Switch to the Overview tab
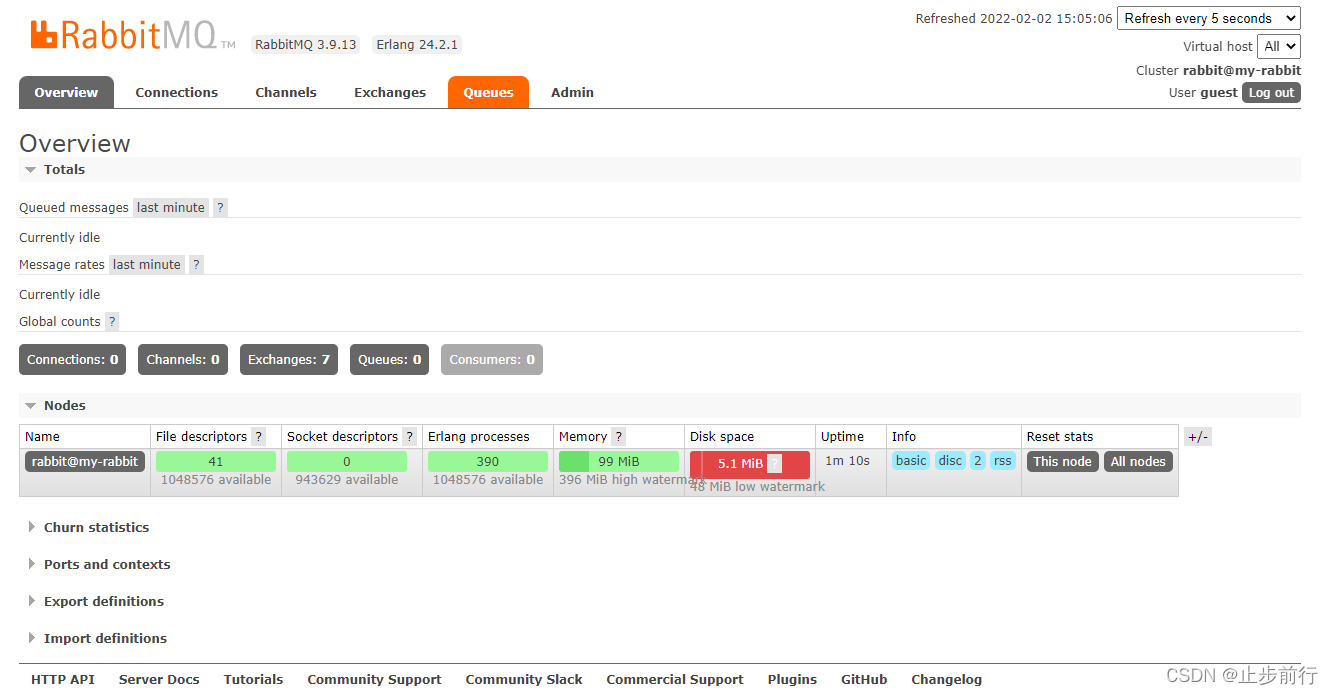1333x695 pixels. click(x=66, y=92)
